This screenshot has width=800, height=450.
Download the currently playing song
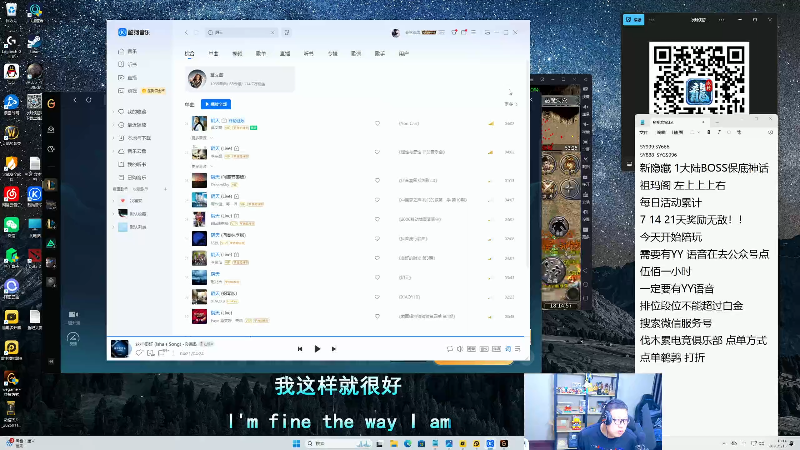coord(151,353)
